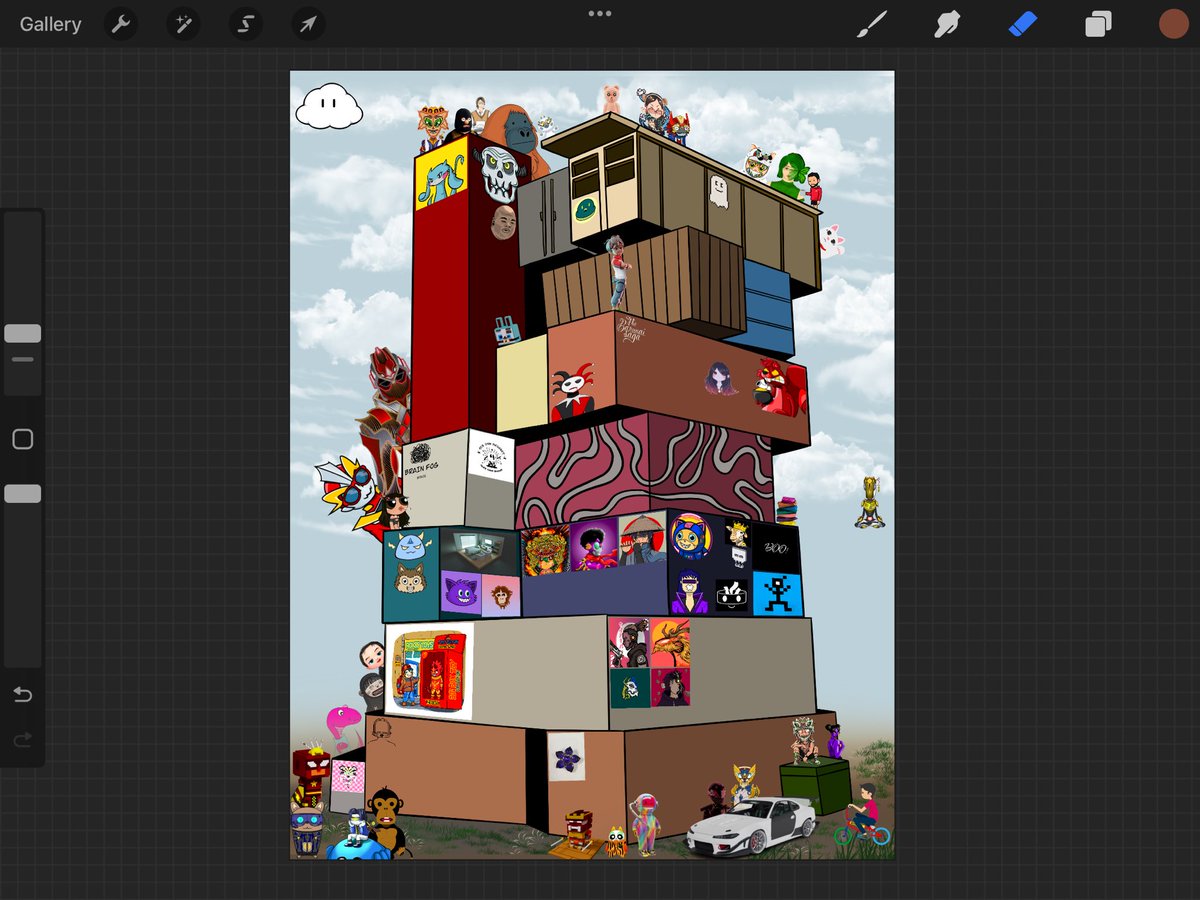1200x900 pixels.
Task: Click the brush size slider handle
Action: 23,333
